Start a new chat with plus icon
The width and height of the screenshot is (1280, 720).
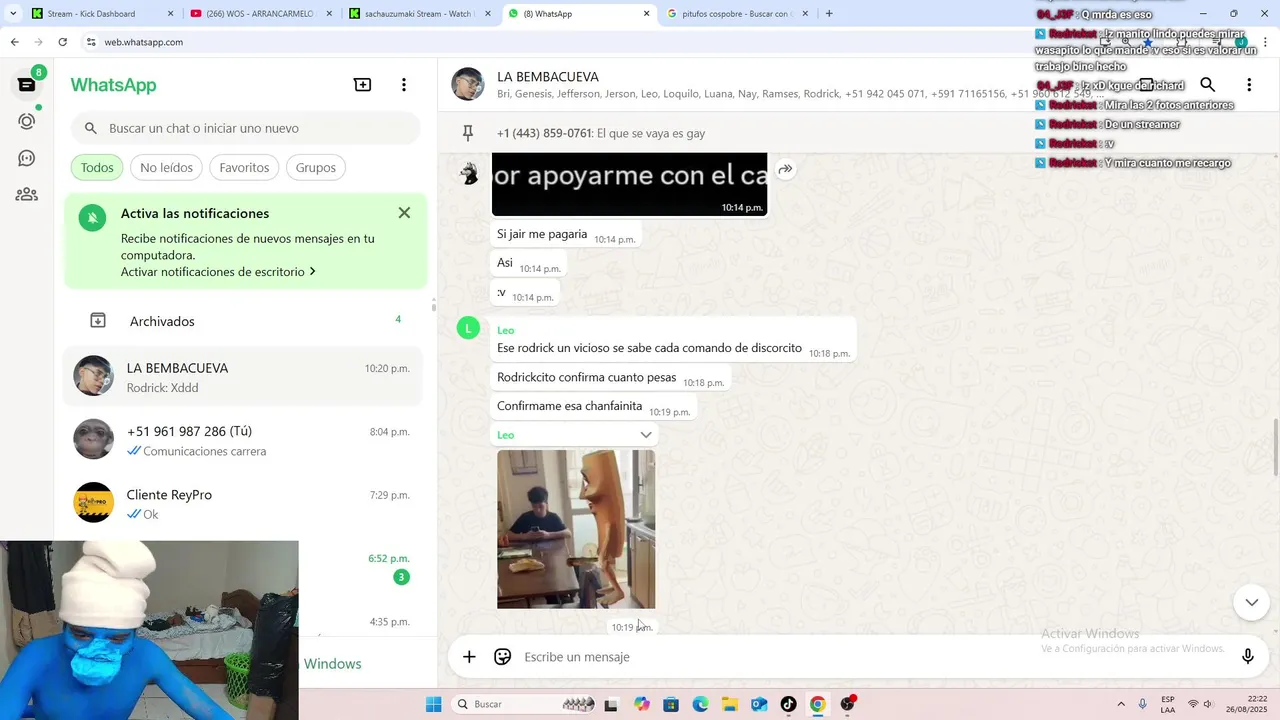click(x=363, y=85)
